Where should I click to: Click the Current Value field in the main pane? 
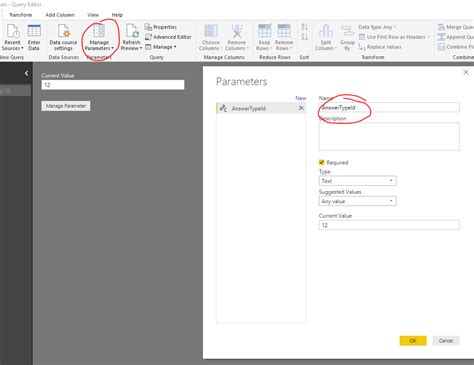coord(113,85)
